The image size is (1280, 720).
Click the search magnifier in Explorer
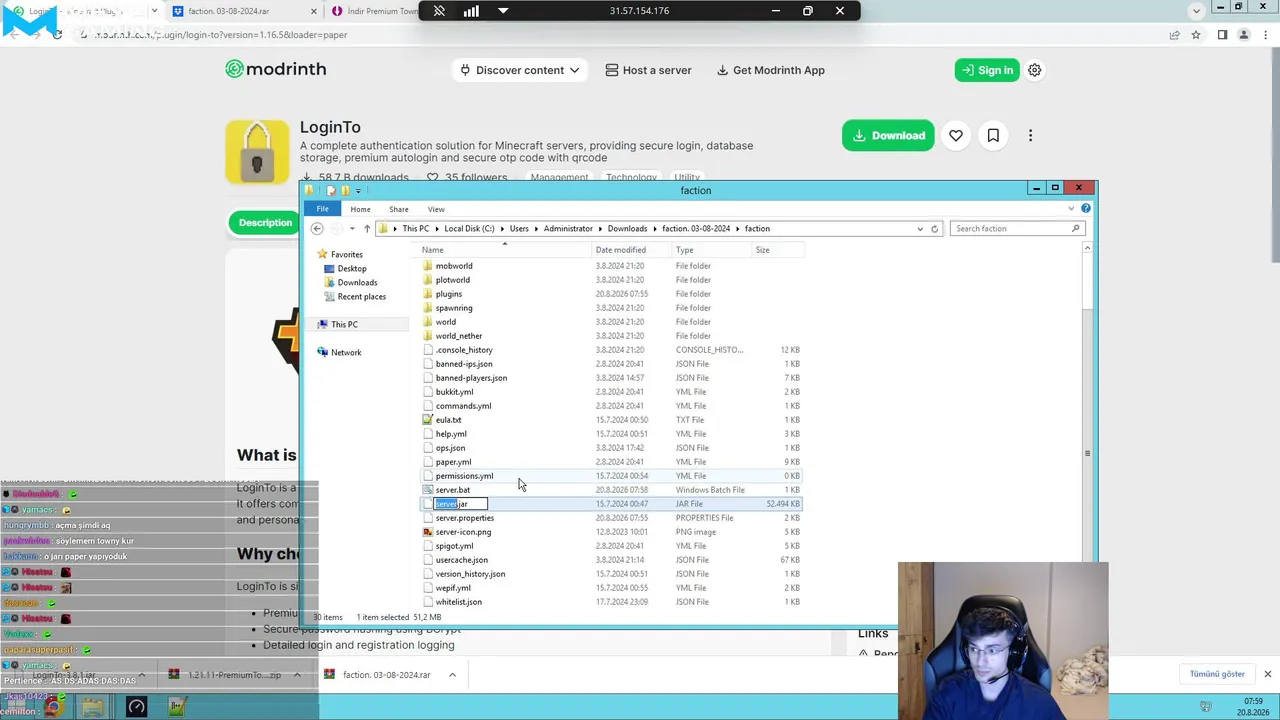tap(1076, 229)
